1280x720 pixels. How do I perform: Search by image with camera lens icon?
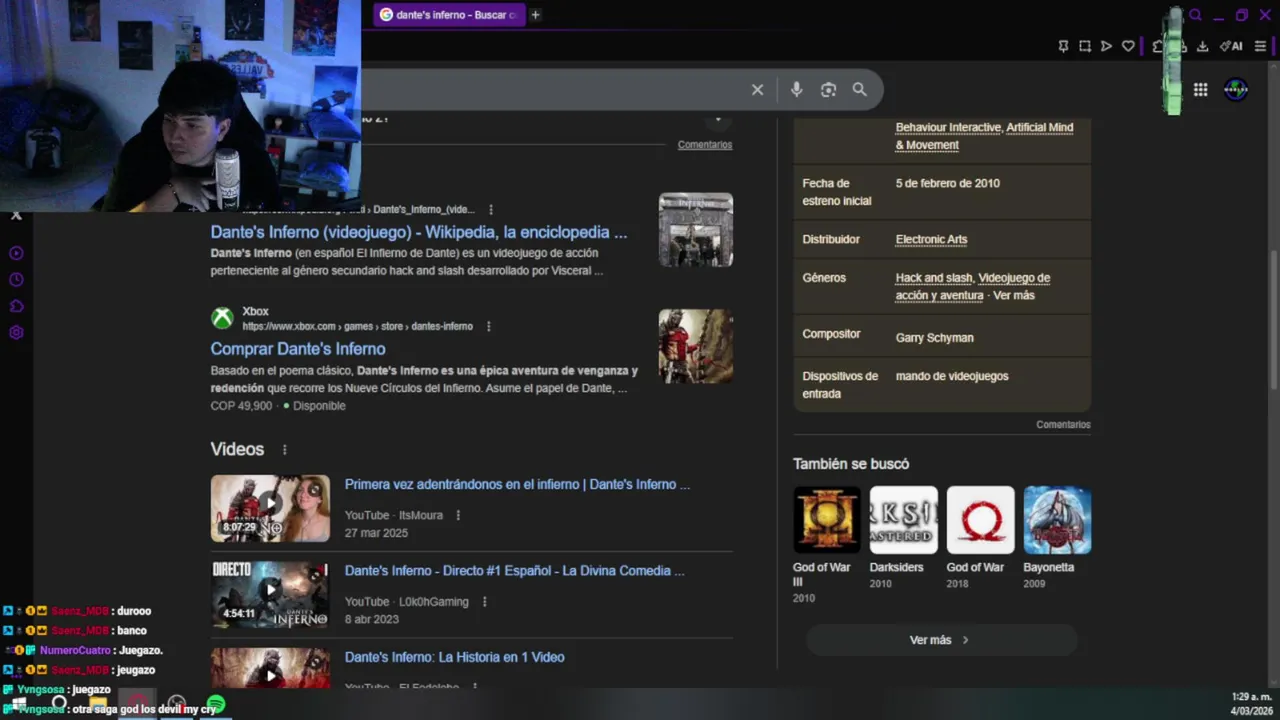828,90
